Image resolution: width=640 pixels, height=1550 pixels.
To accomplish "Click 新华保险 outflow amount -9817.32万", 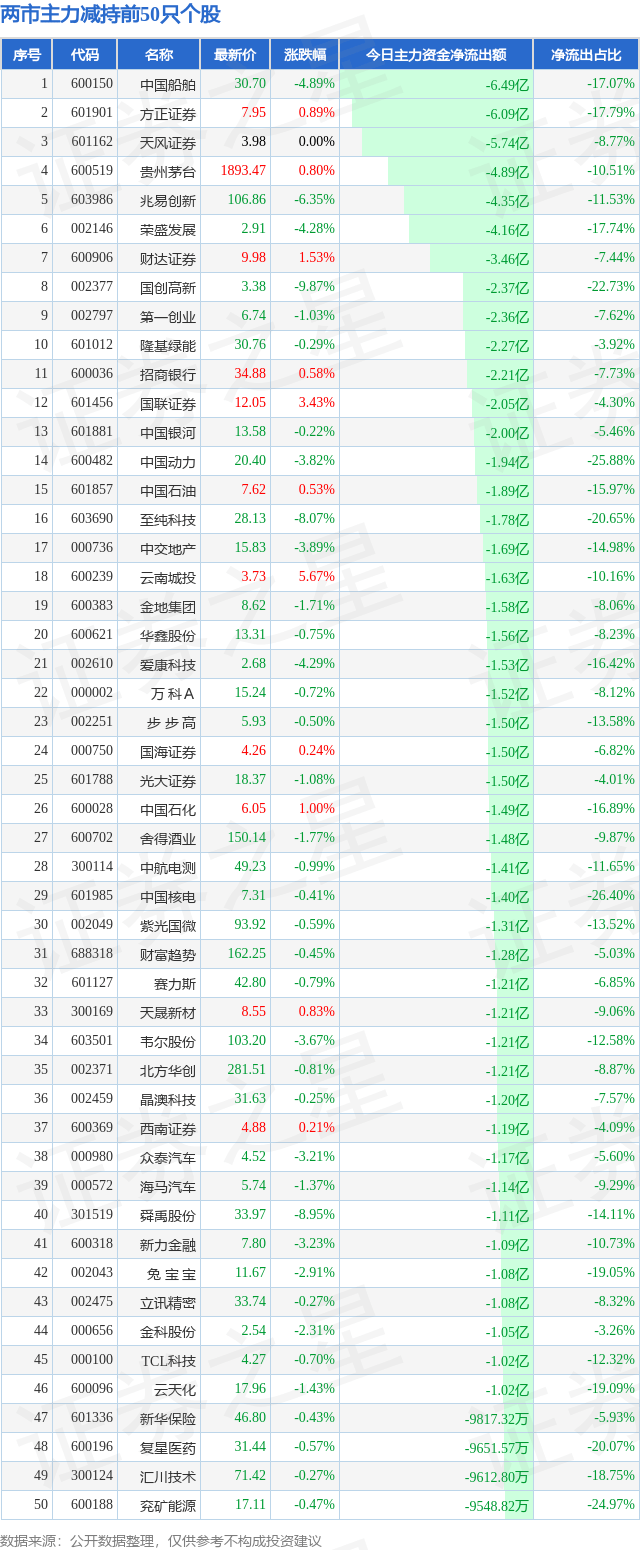I will coord(497,1420).
